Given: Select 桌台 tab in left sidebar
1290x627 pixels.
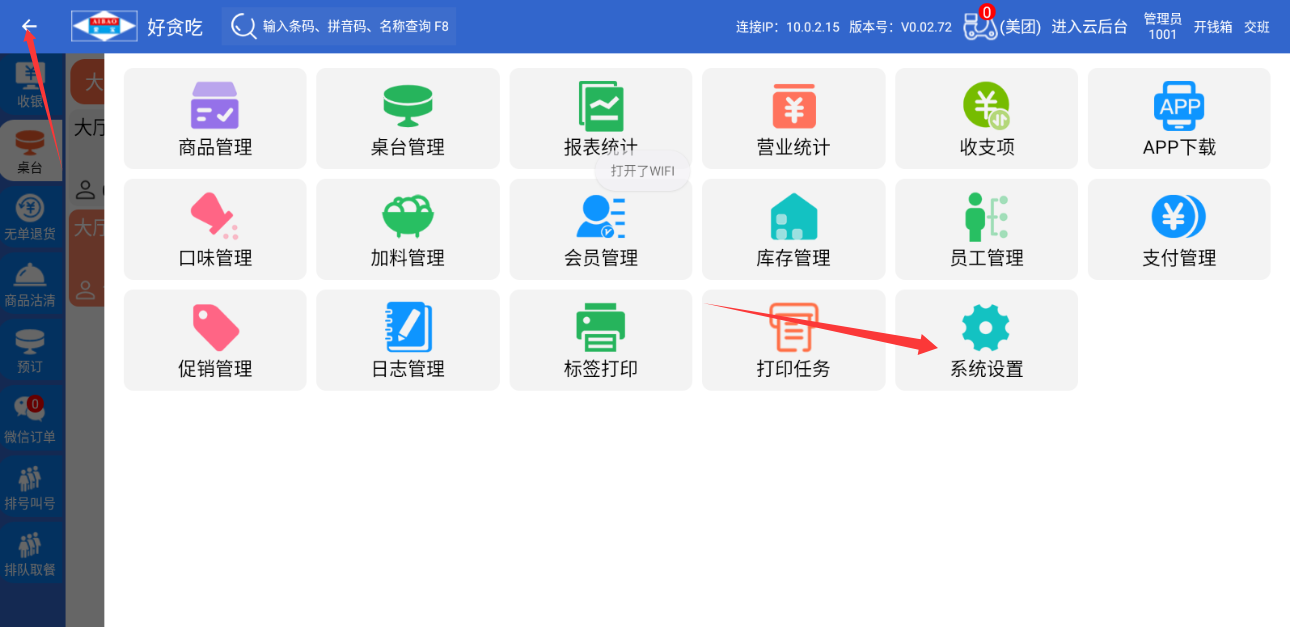Looking at the screenshot, I should tap(30, 152).
